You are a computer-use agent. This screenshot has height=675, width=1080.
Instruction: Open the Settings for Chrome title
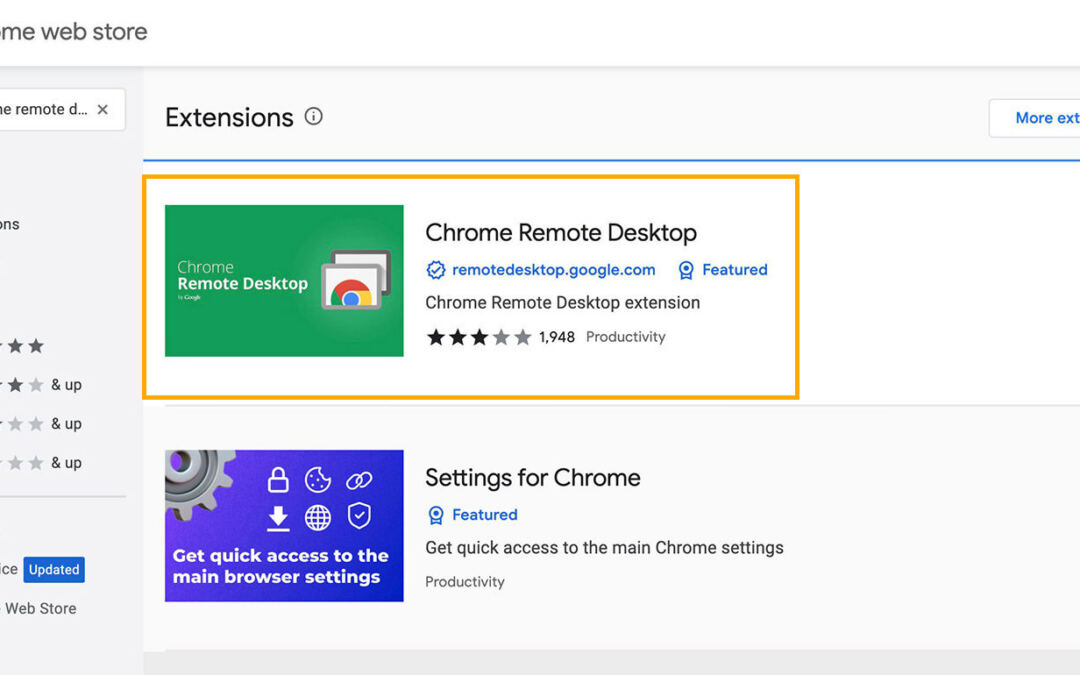click(532, 478)
